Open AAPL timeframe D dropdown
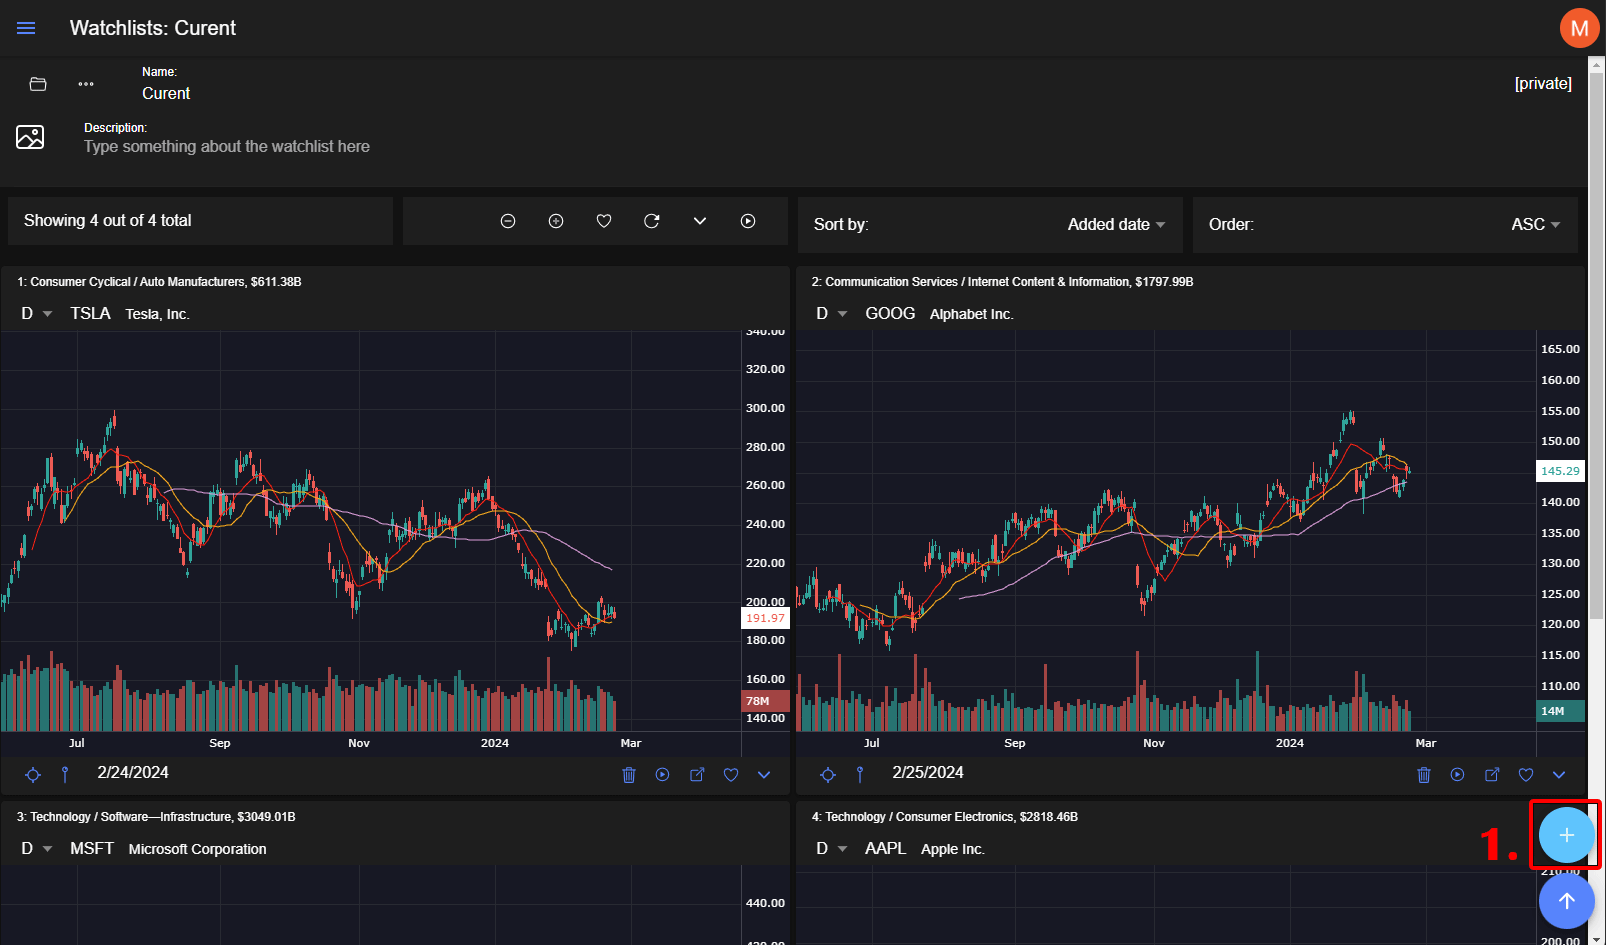The image size is (1606, 945). tap(831, 849)
